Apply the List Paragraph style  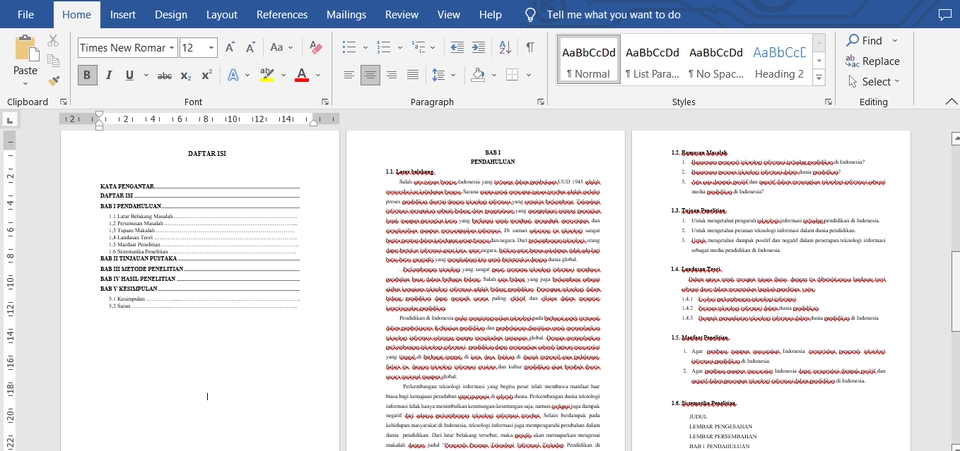click(652, 59)
